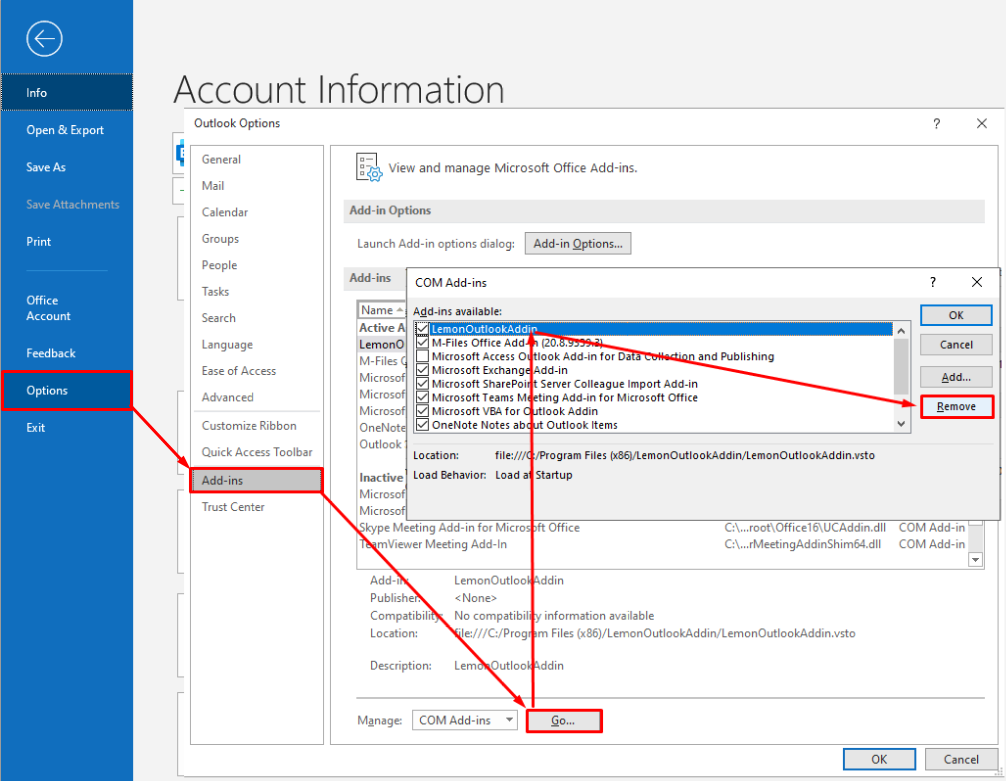Select the Mail options category

click(x=257, y=185)
